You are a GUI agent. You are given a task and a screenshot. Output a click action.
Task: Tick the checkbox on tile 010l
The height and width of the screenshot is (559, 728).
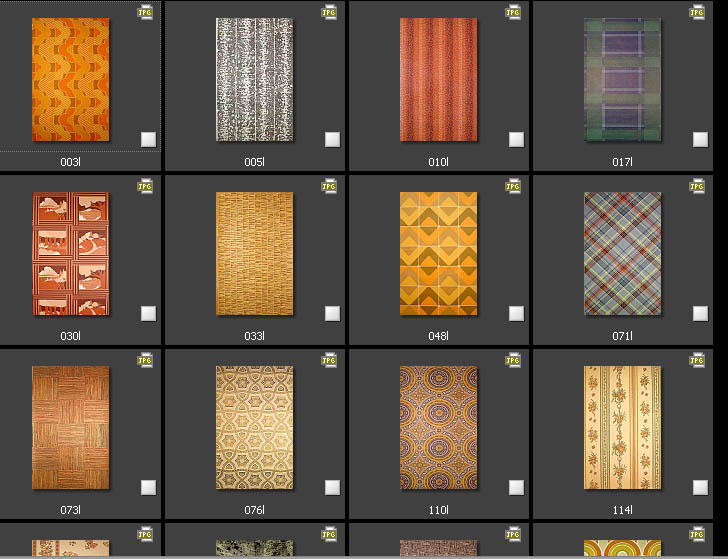tap(516, 139)
